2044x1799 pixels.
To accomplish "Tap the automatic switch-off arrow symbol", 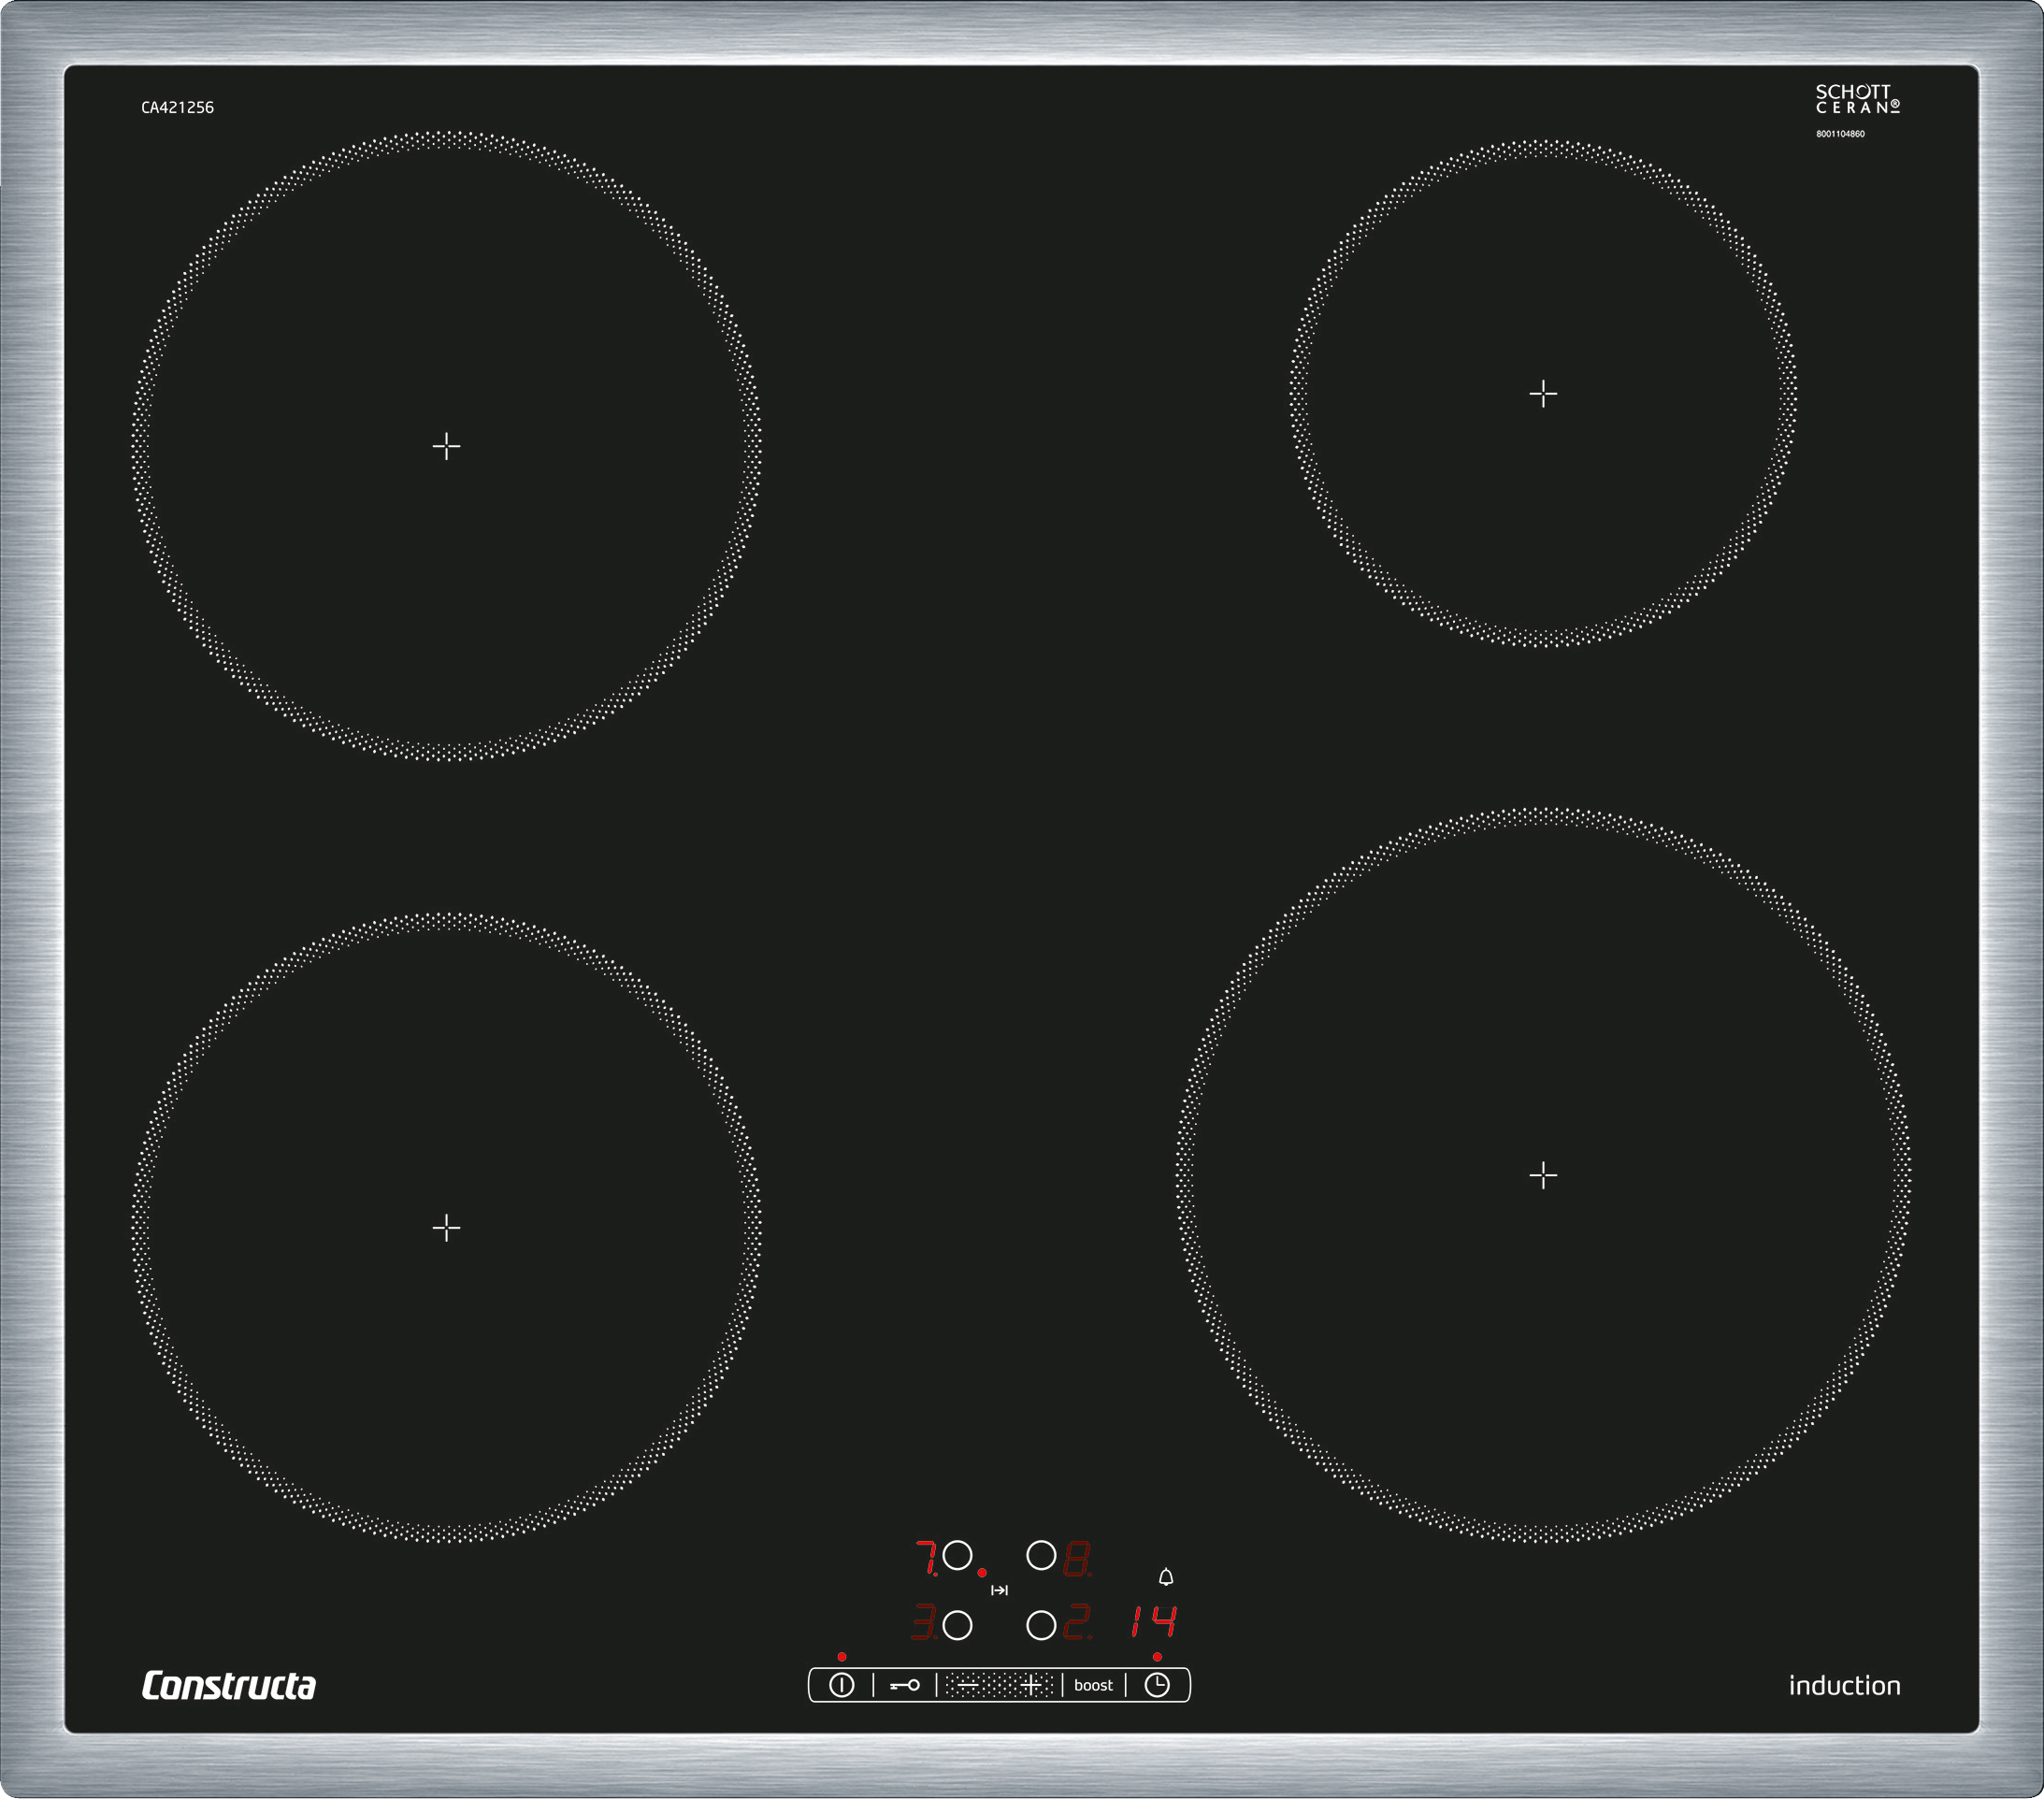I will [x=999, y=1590].
